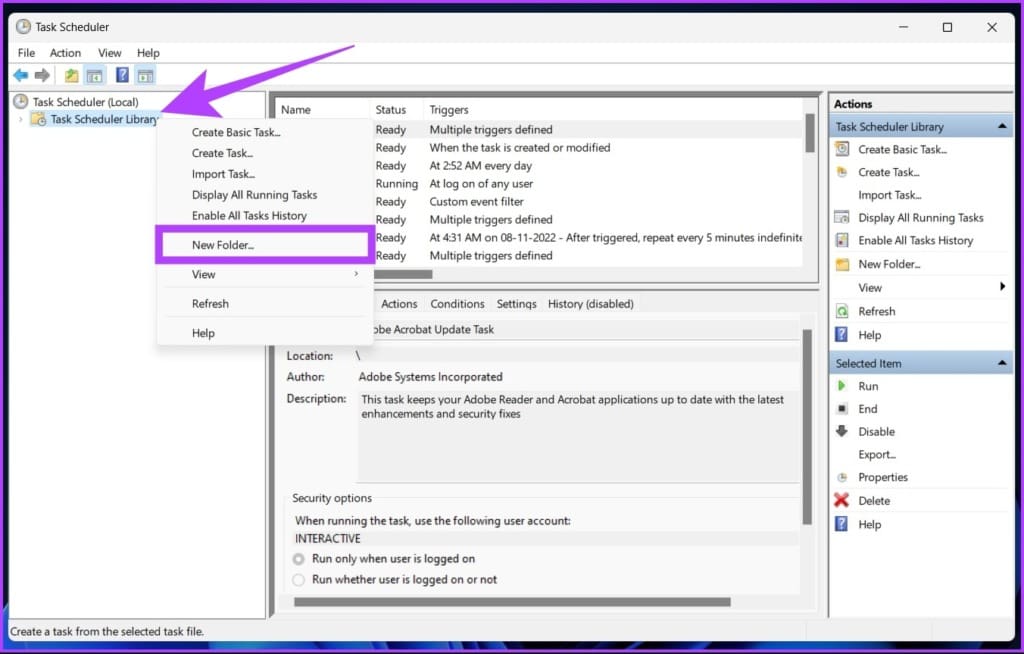Click the Up one level folder toolbar icon
The image size is (1024, 654).
[x=71, y=76]
